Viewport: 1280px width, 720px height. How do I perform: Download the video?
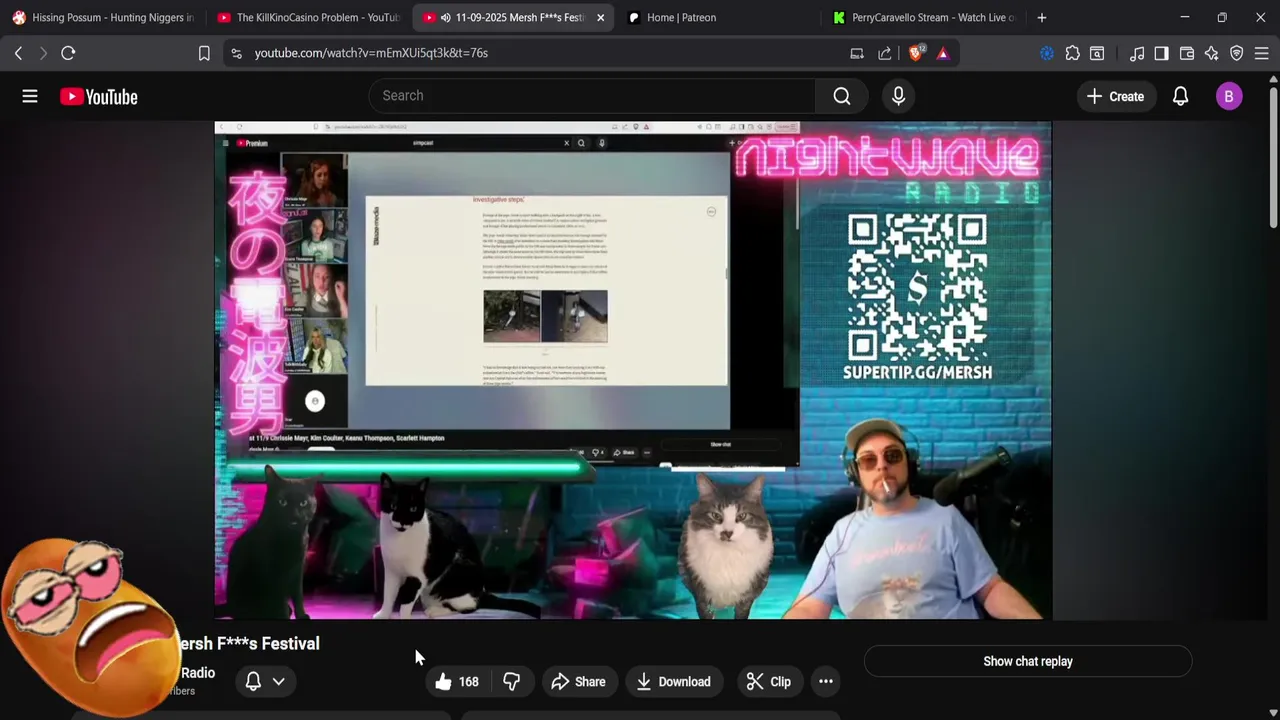[x=673, y=682]
